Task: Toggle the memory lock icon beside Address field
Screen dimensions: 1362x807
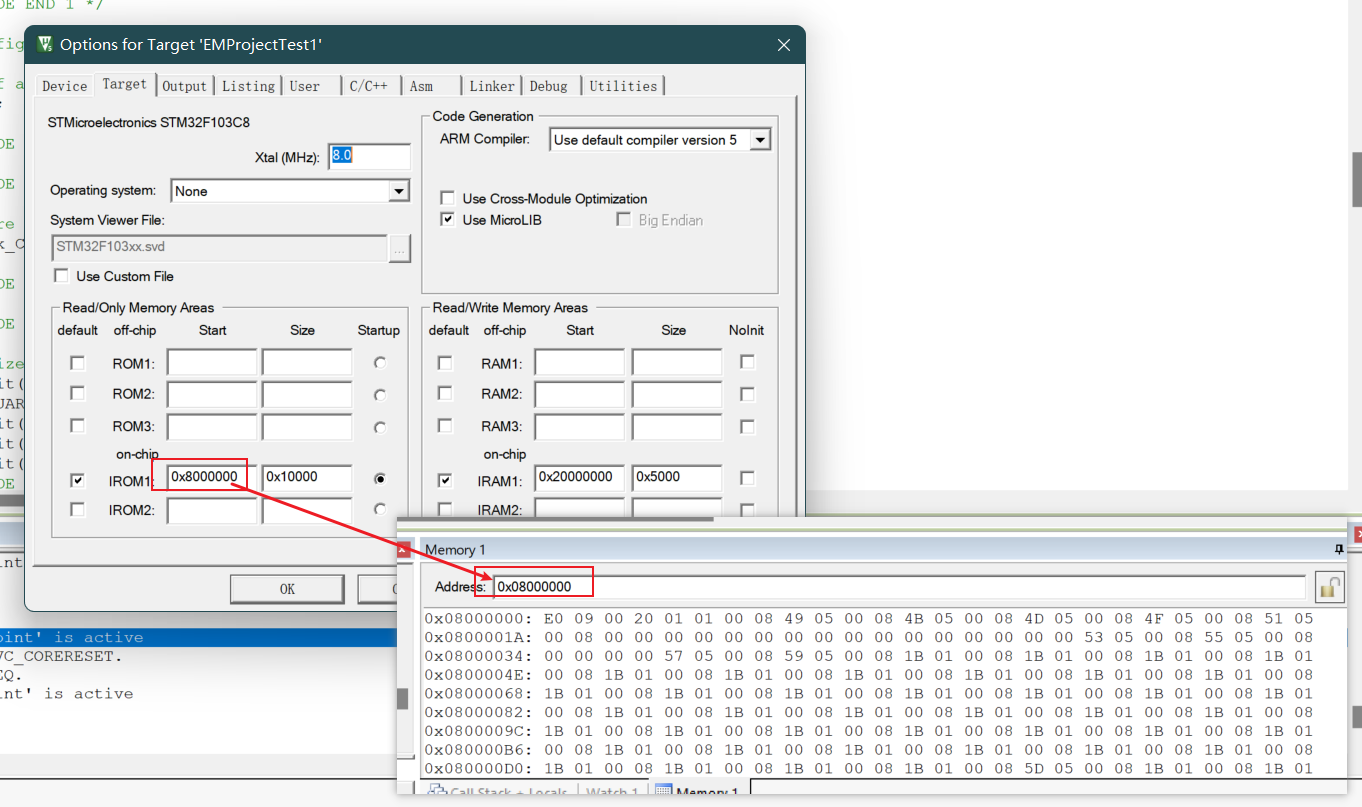Action: coord(1329,587)
